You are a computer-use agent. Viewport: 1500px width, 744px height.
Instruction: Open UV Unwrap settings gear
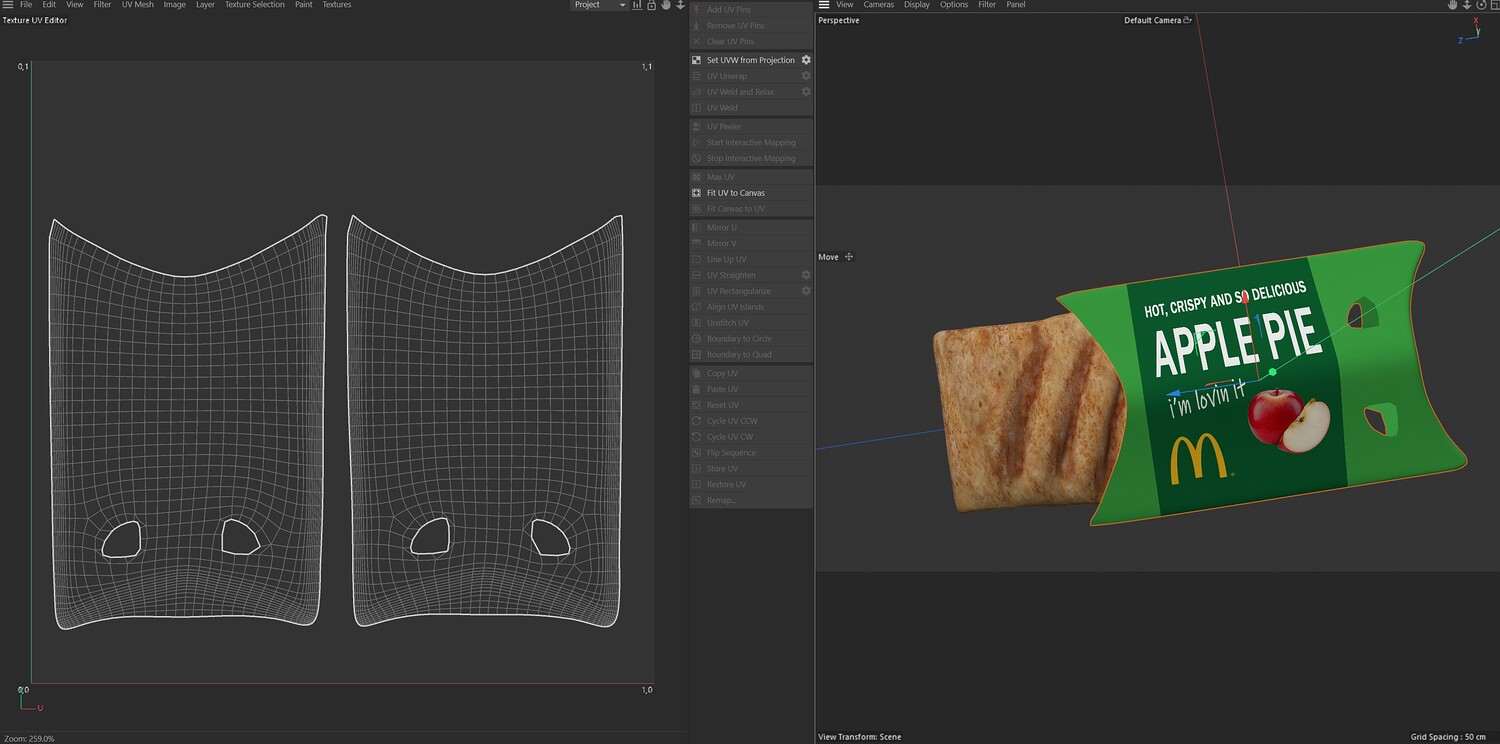pyautogui.click(x=806, y=76)
